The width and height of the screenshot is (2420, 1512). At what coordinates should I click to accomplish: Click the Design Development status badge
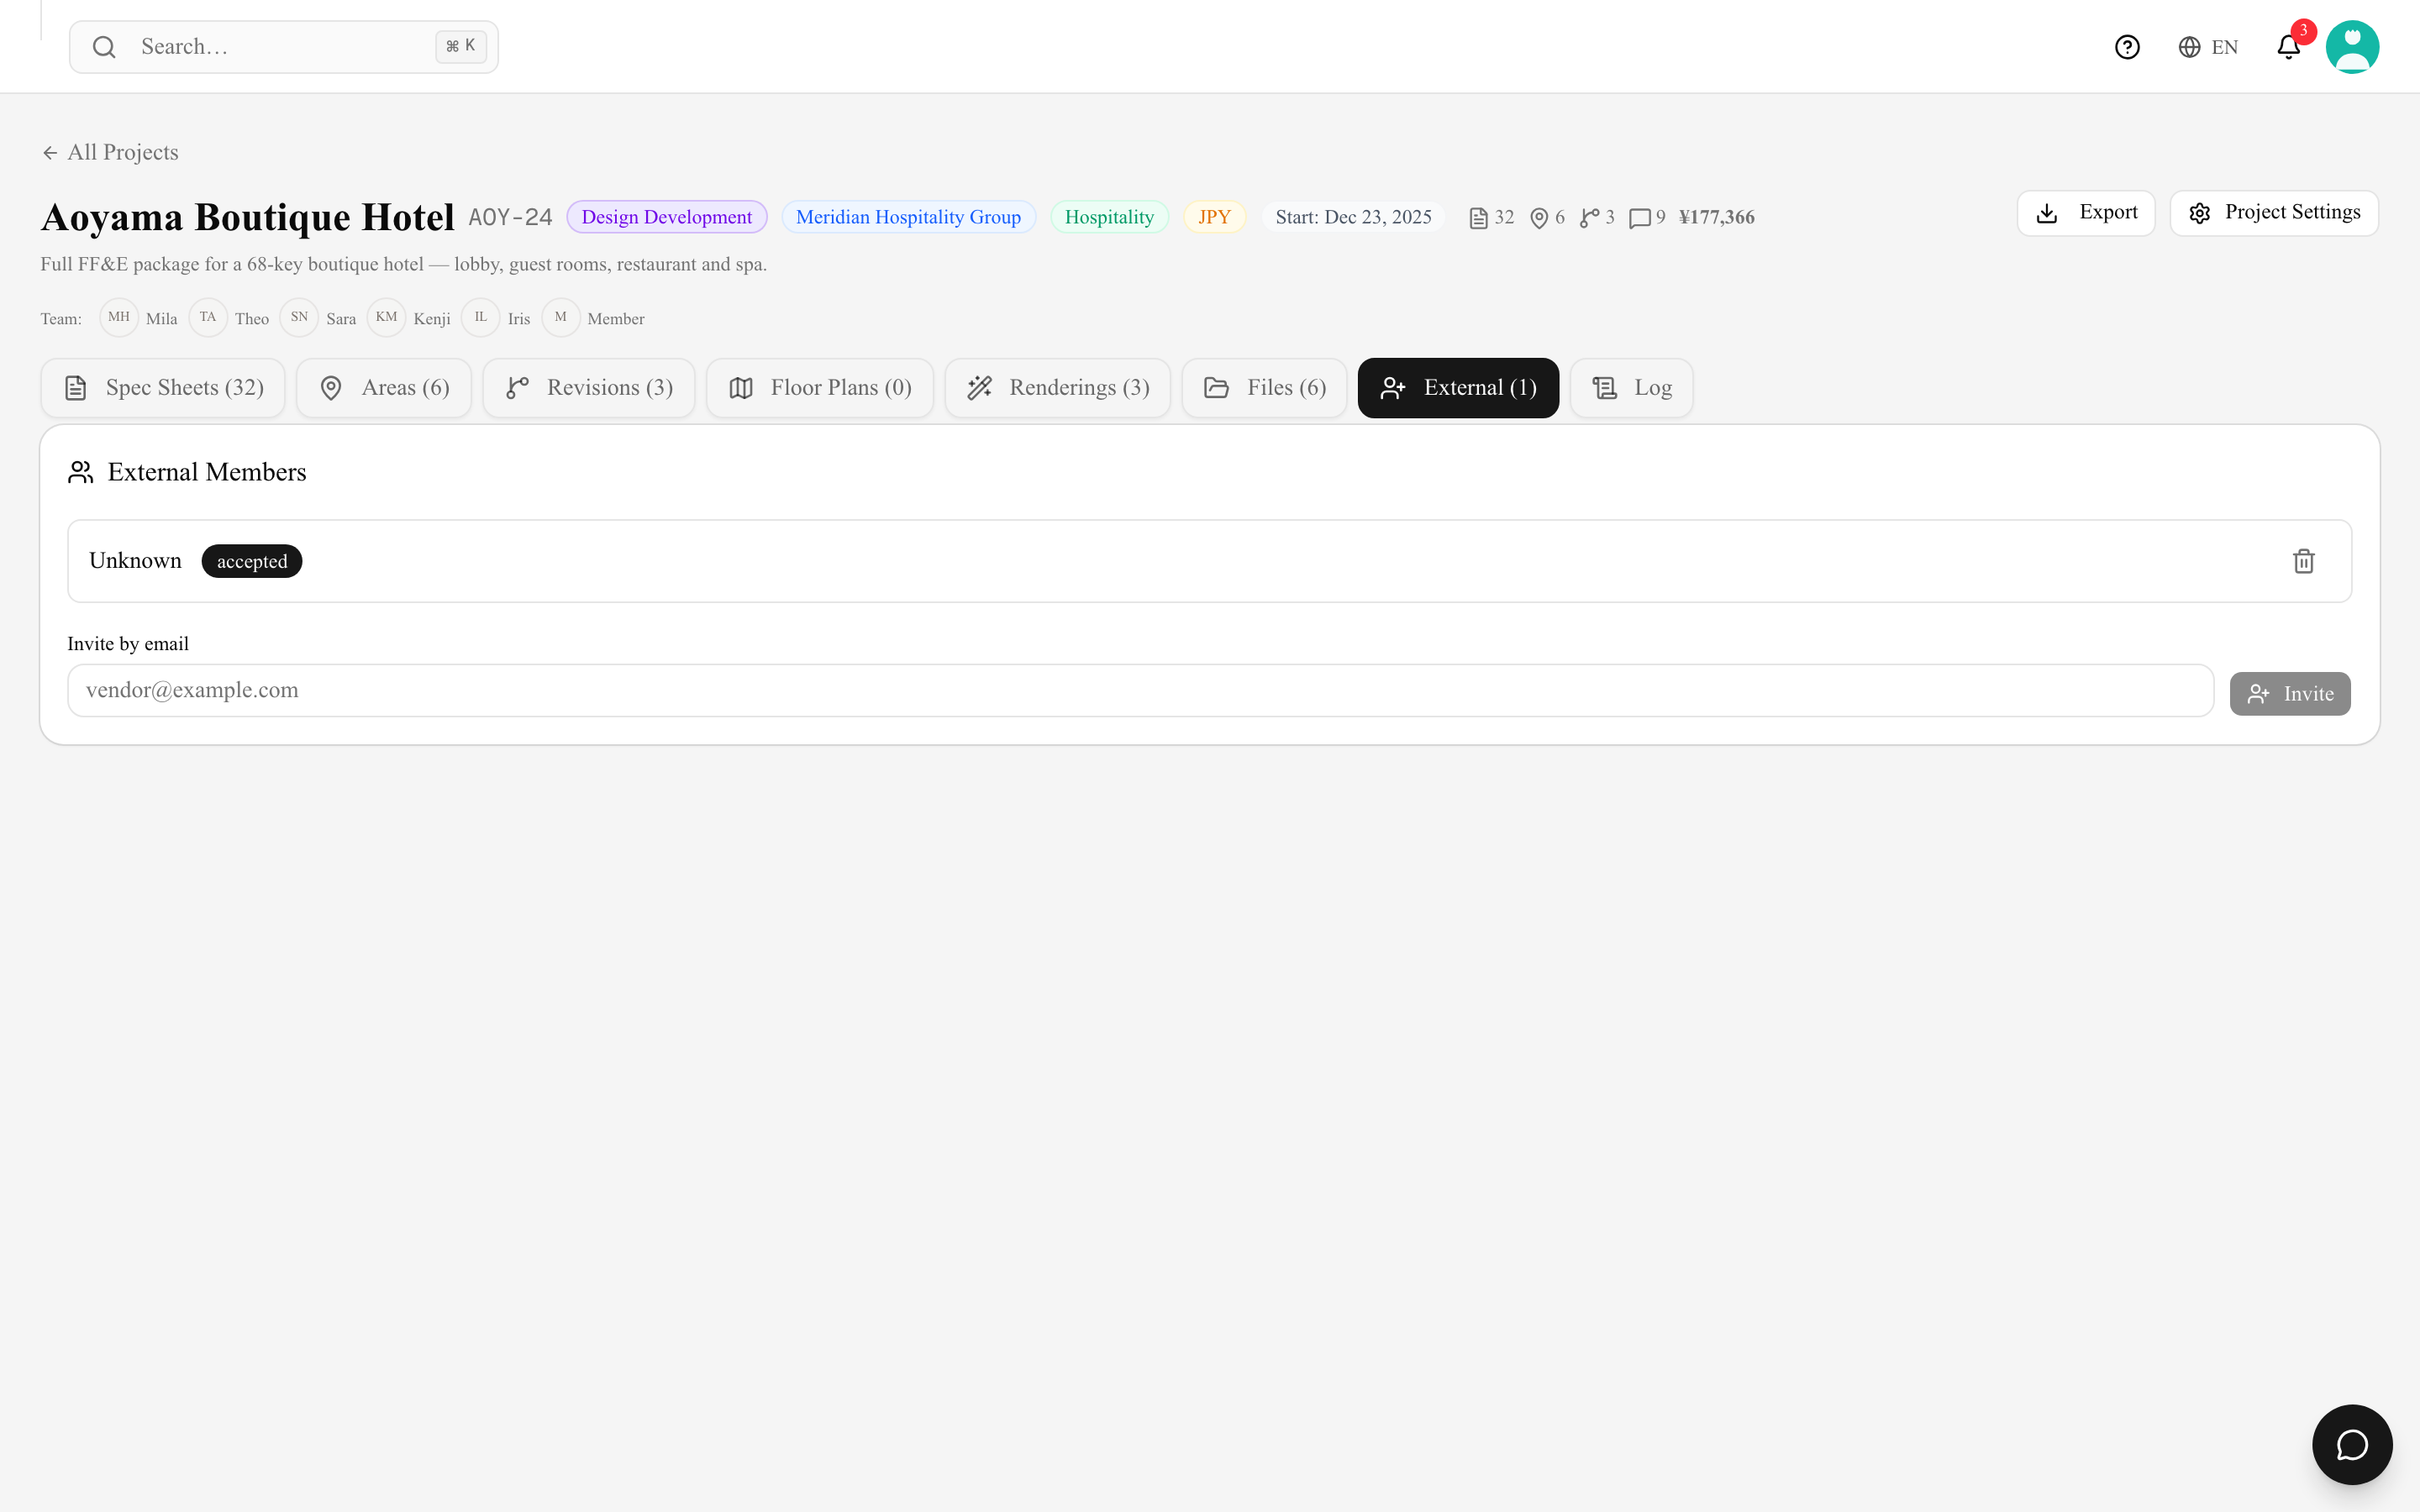pyautogui.click(x=667, y=217)
